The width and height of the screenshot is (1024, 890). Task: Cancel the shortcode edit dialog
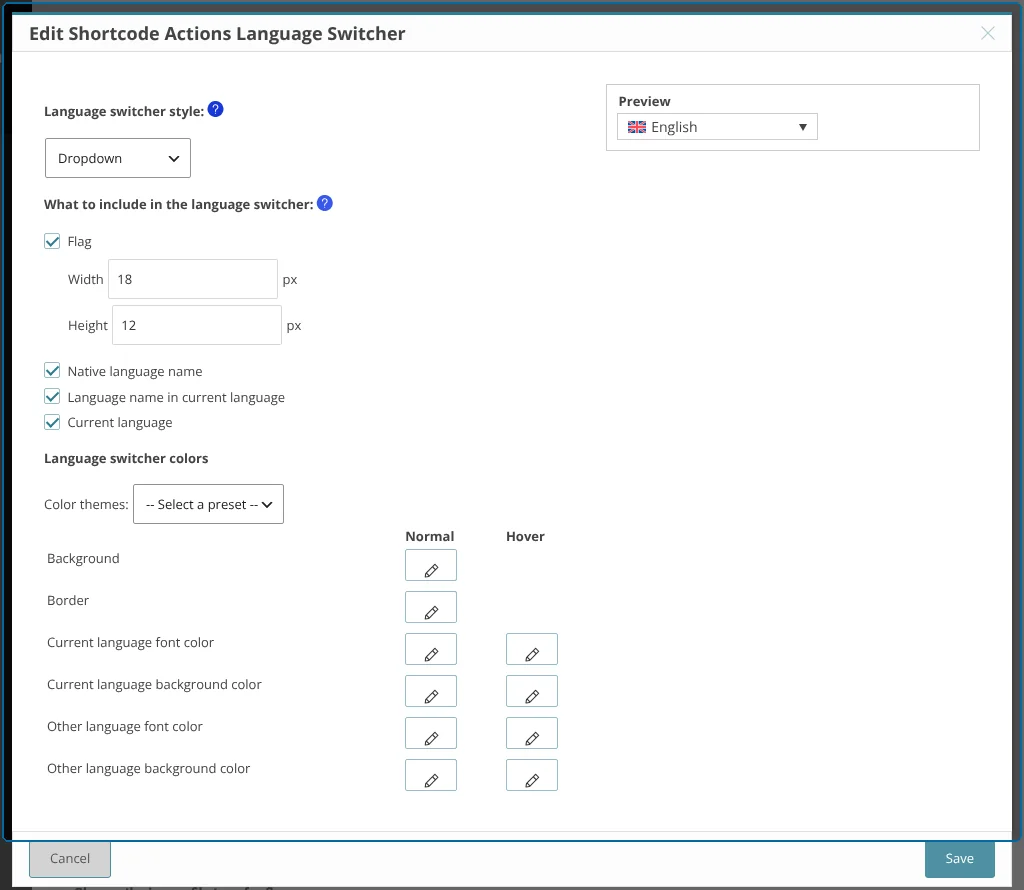[70, 859]
